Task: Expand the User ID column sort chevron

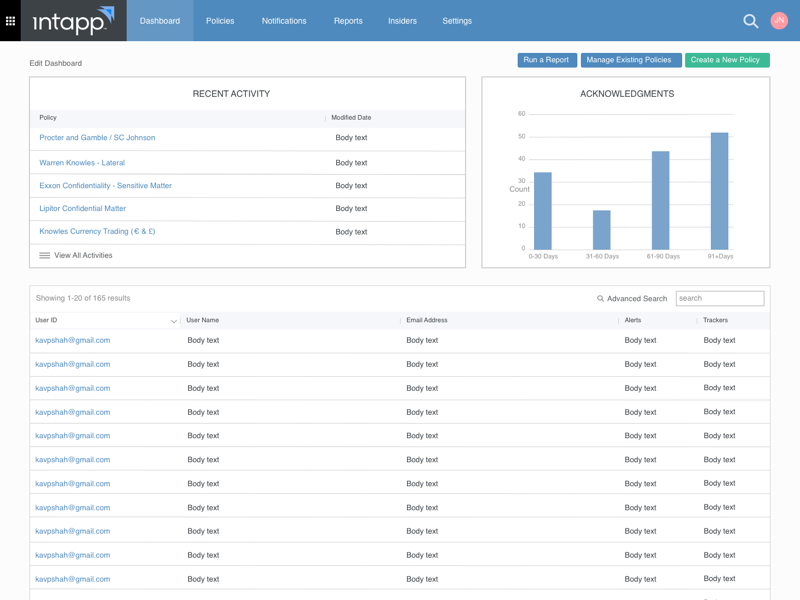Action: (173, 321)
